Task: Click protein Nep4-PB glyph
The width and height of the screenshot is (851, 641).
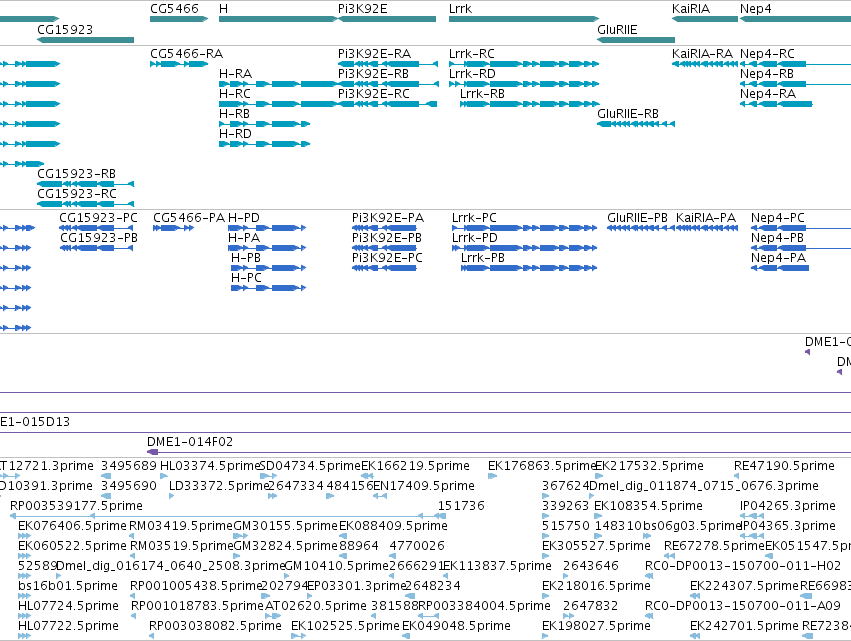Action: [801, 248]
